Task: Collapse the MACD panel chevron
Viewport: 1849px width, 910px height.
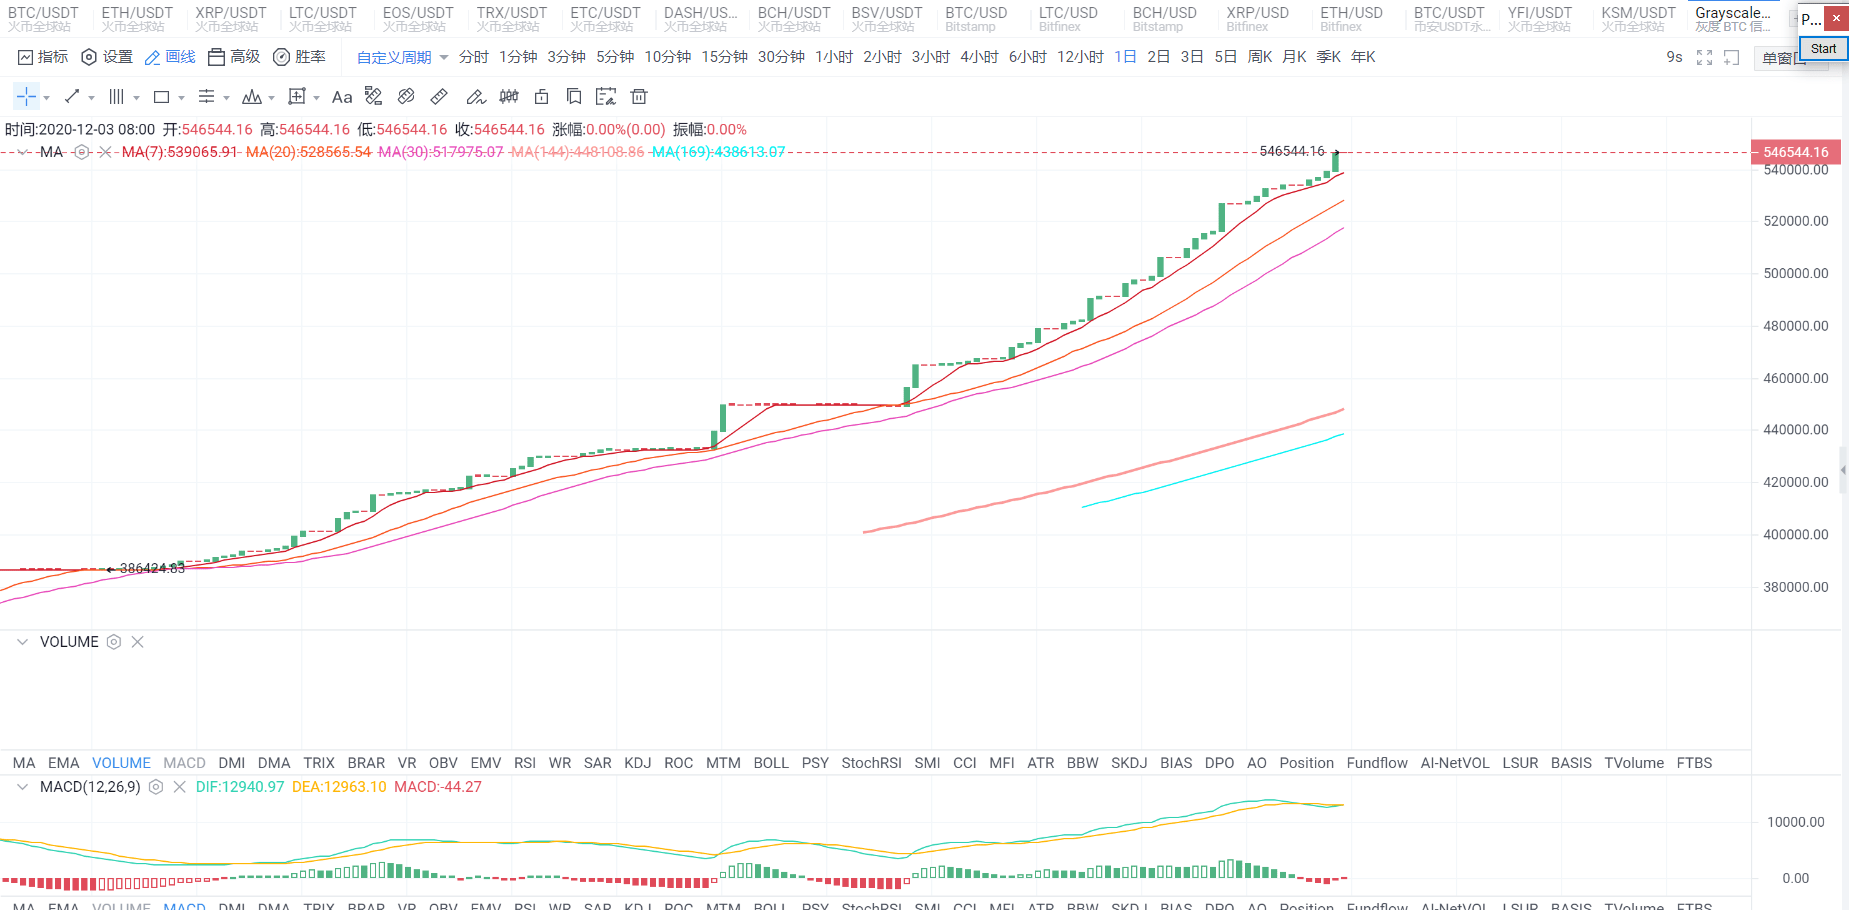Action: [22, 787]
